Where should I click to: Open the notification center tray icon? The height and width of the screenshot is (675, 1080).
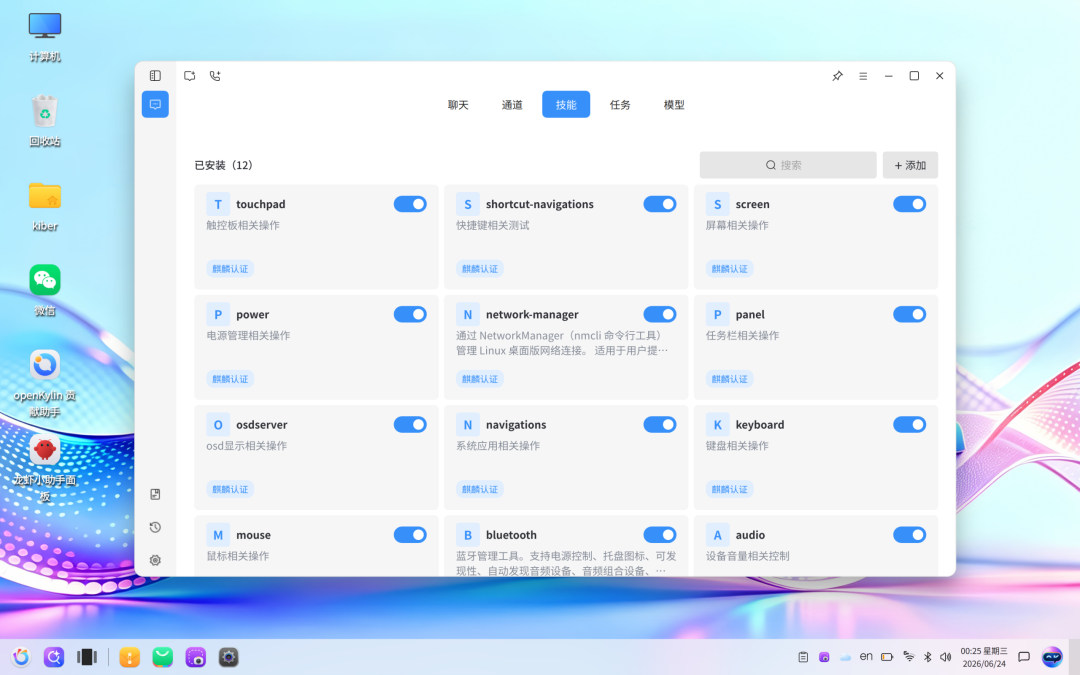1024,657
